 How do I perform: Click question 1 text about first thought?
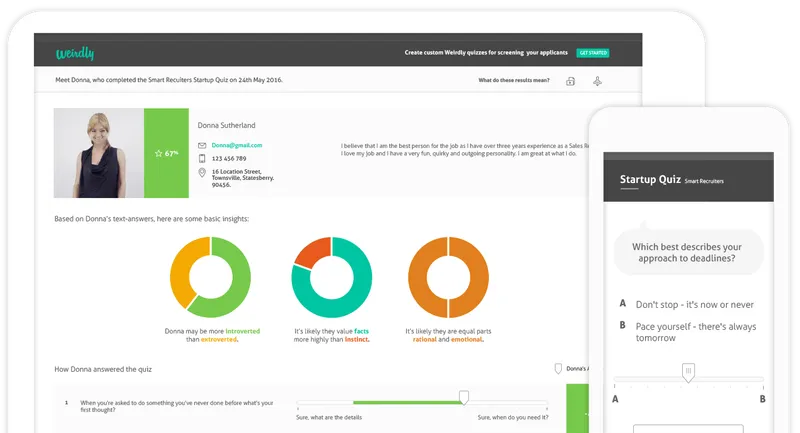(x=177, y=406)
